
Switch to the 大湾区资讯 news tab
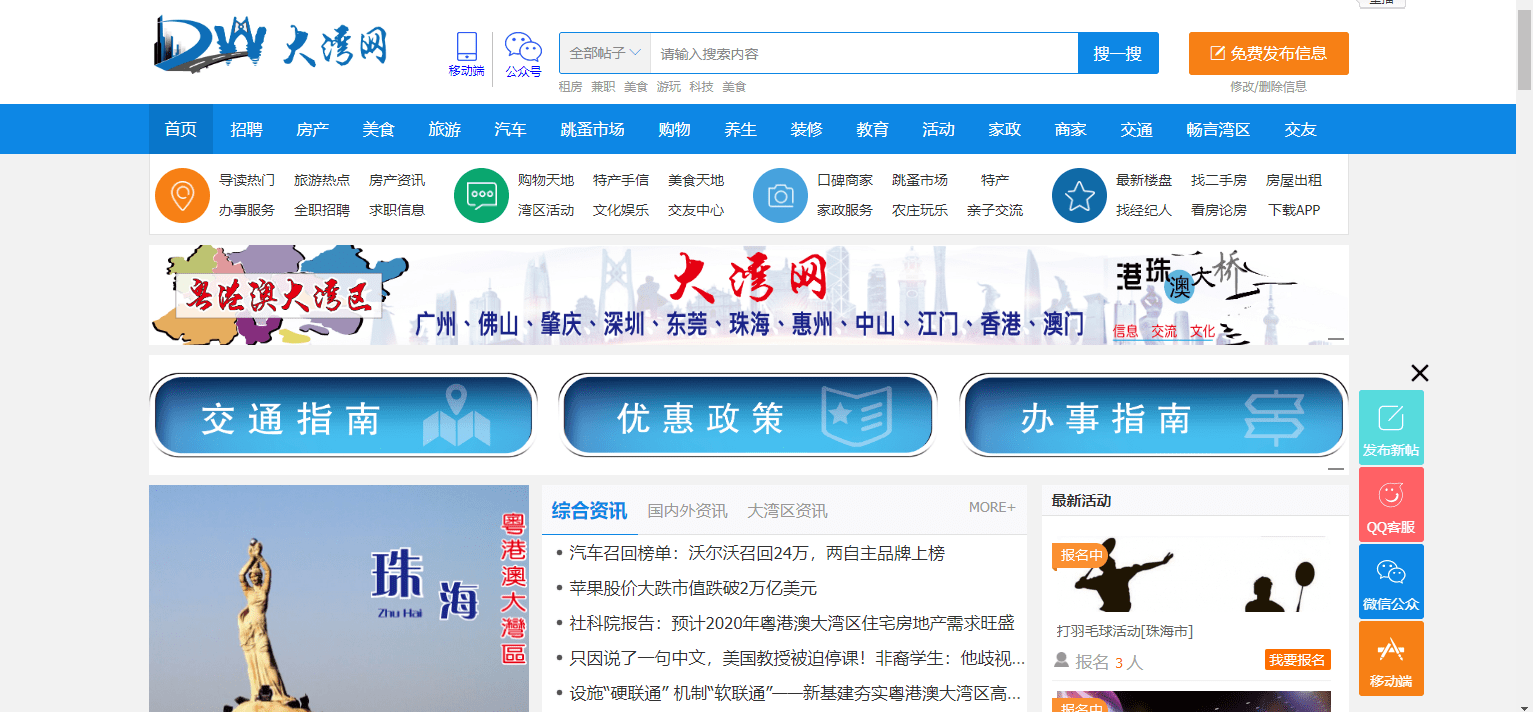coord(787,511)
